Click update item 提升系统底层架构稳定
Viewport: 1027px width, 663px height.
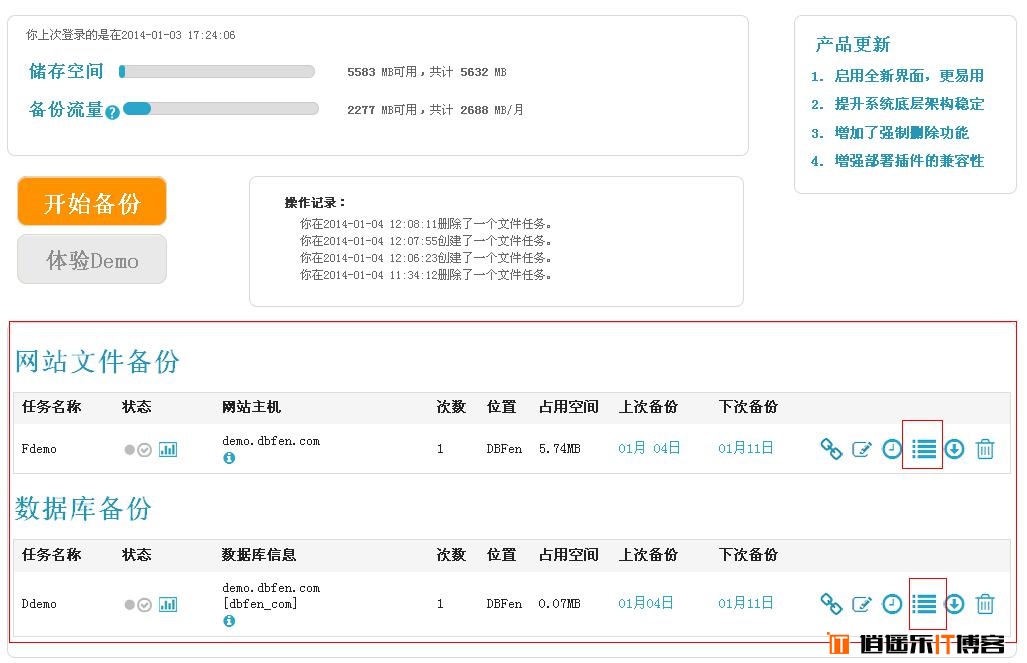(908, 104)
